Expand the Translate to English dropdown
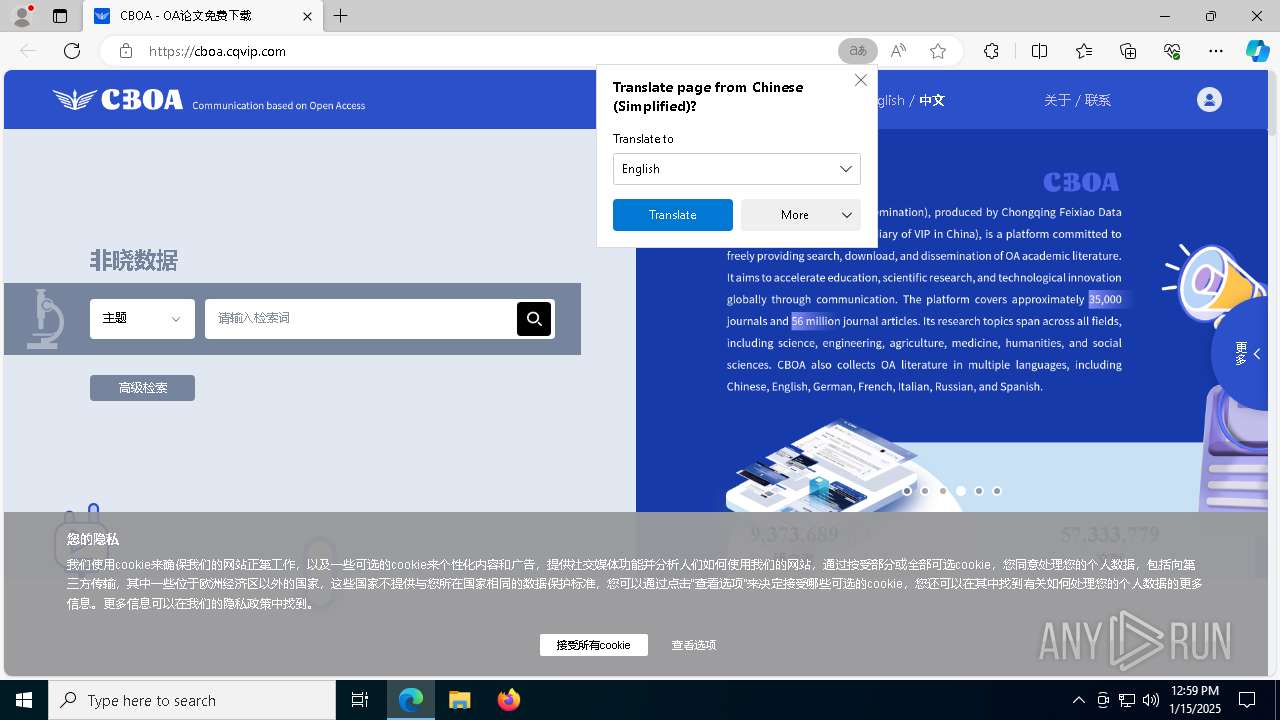The width and height of the screenshot is (1280, 720). (737, 169)
